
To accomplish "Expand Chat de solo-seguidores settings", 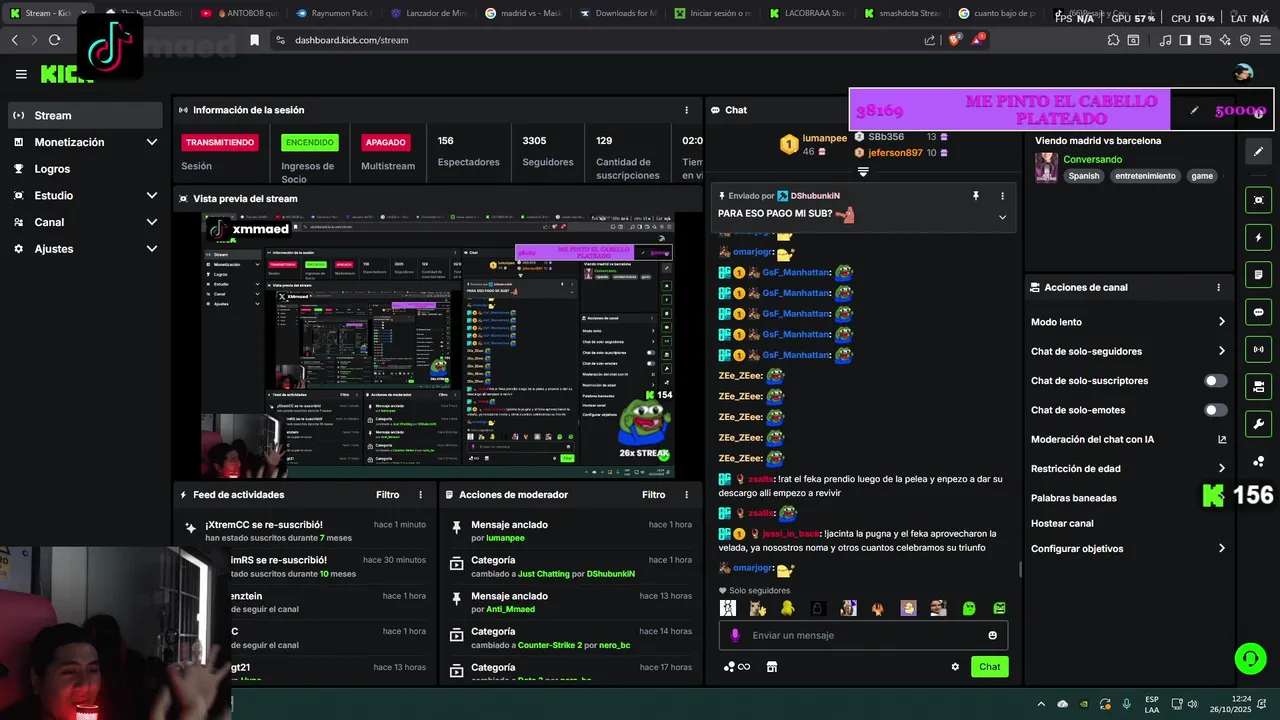I will (x=1128, y=351).
